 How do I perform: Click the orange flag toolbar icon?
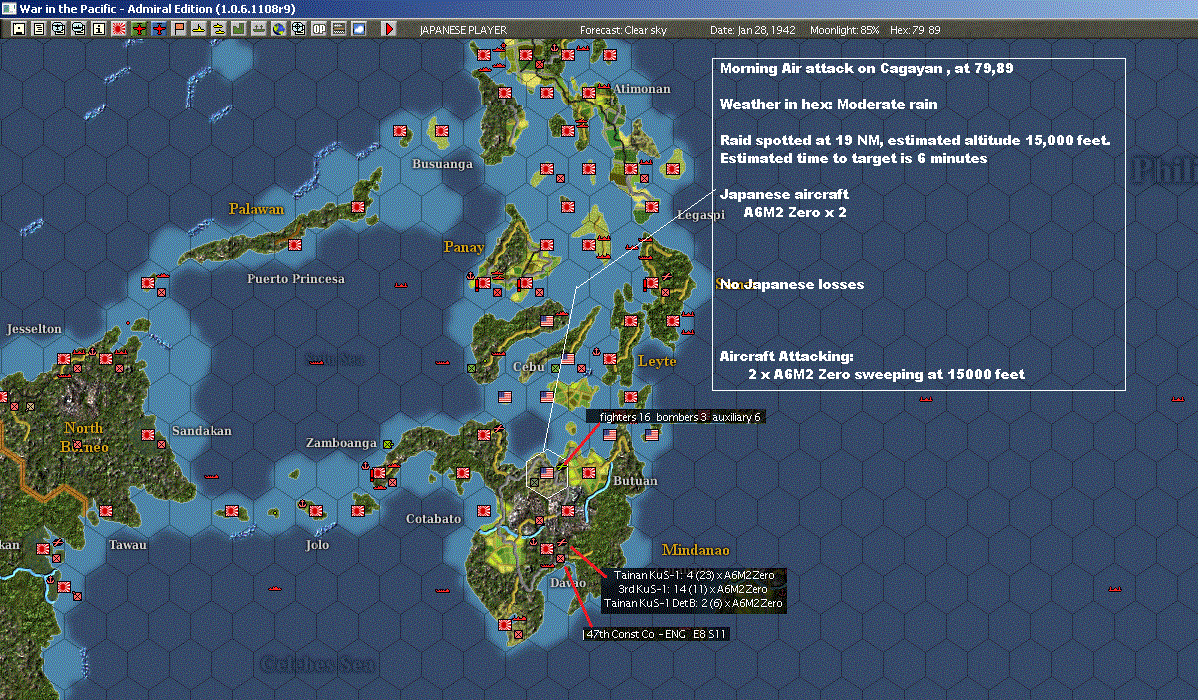click(179, 29)
